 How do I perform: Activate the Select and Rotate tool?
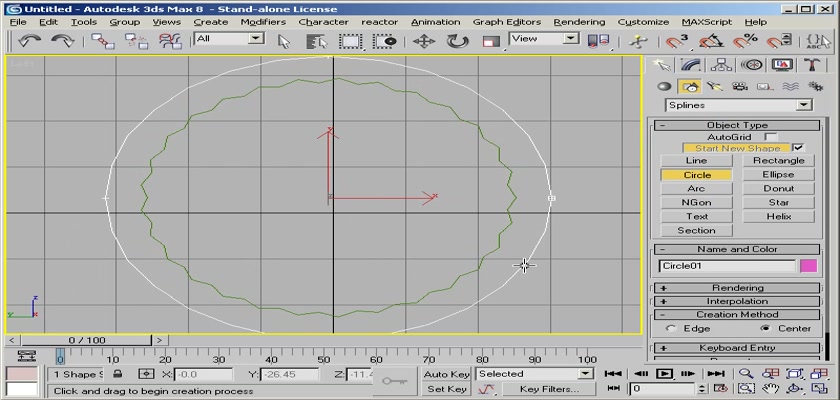pos(458,41)
